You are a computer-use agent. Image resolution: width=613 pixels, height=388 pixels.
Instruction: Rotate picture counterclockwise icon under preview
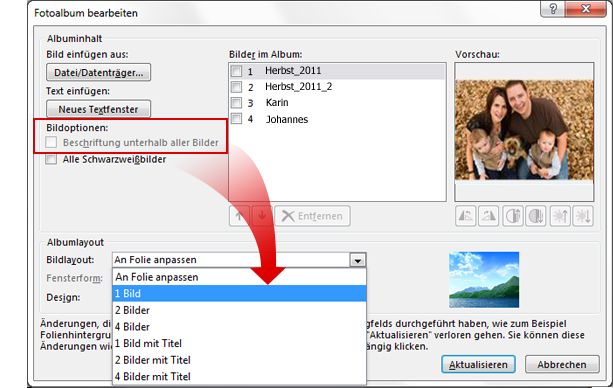(x=466, y=216)
